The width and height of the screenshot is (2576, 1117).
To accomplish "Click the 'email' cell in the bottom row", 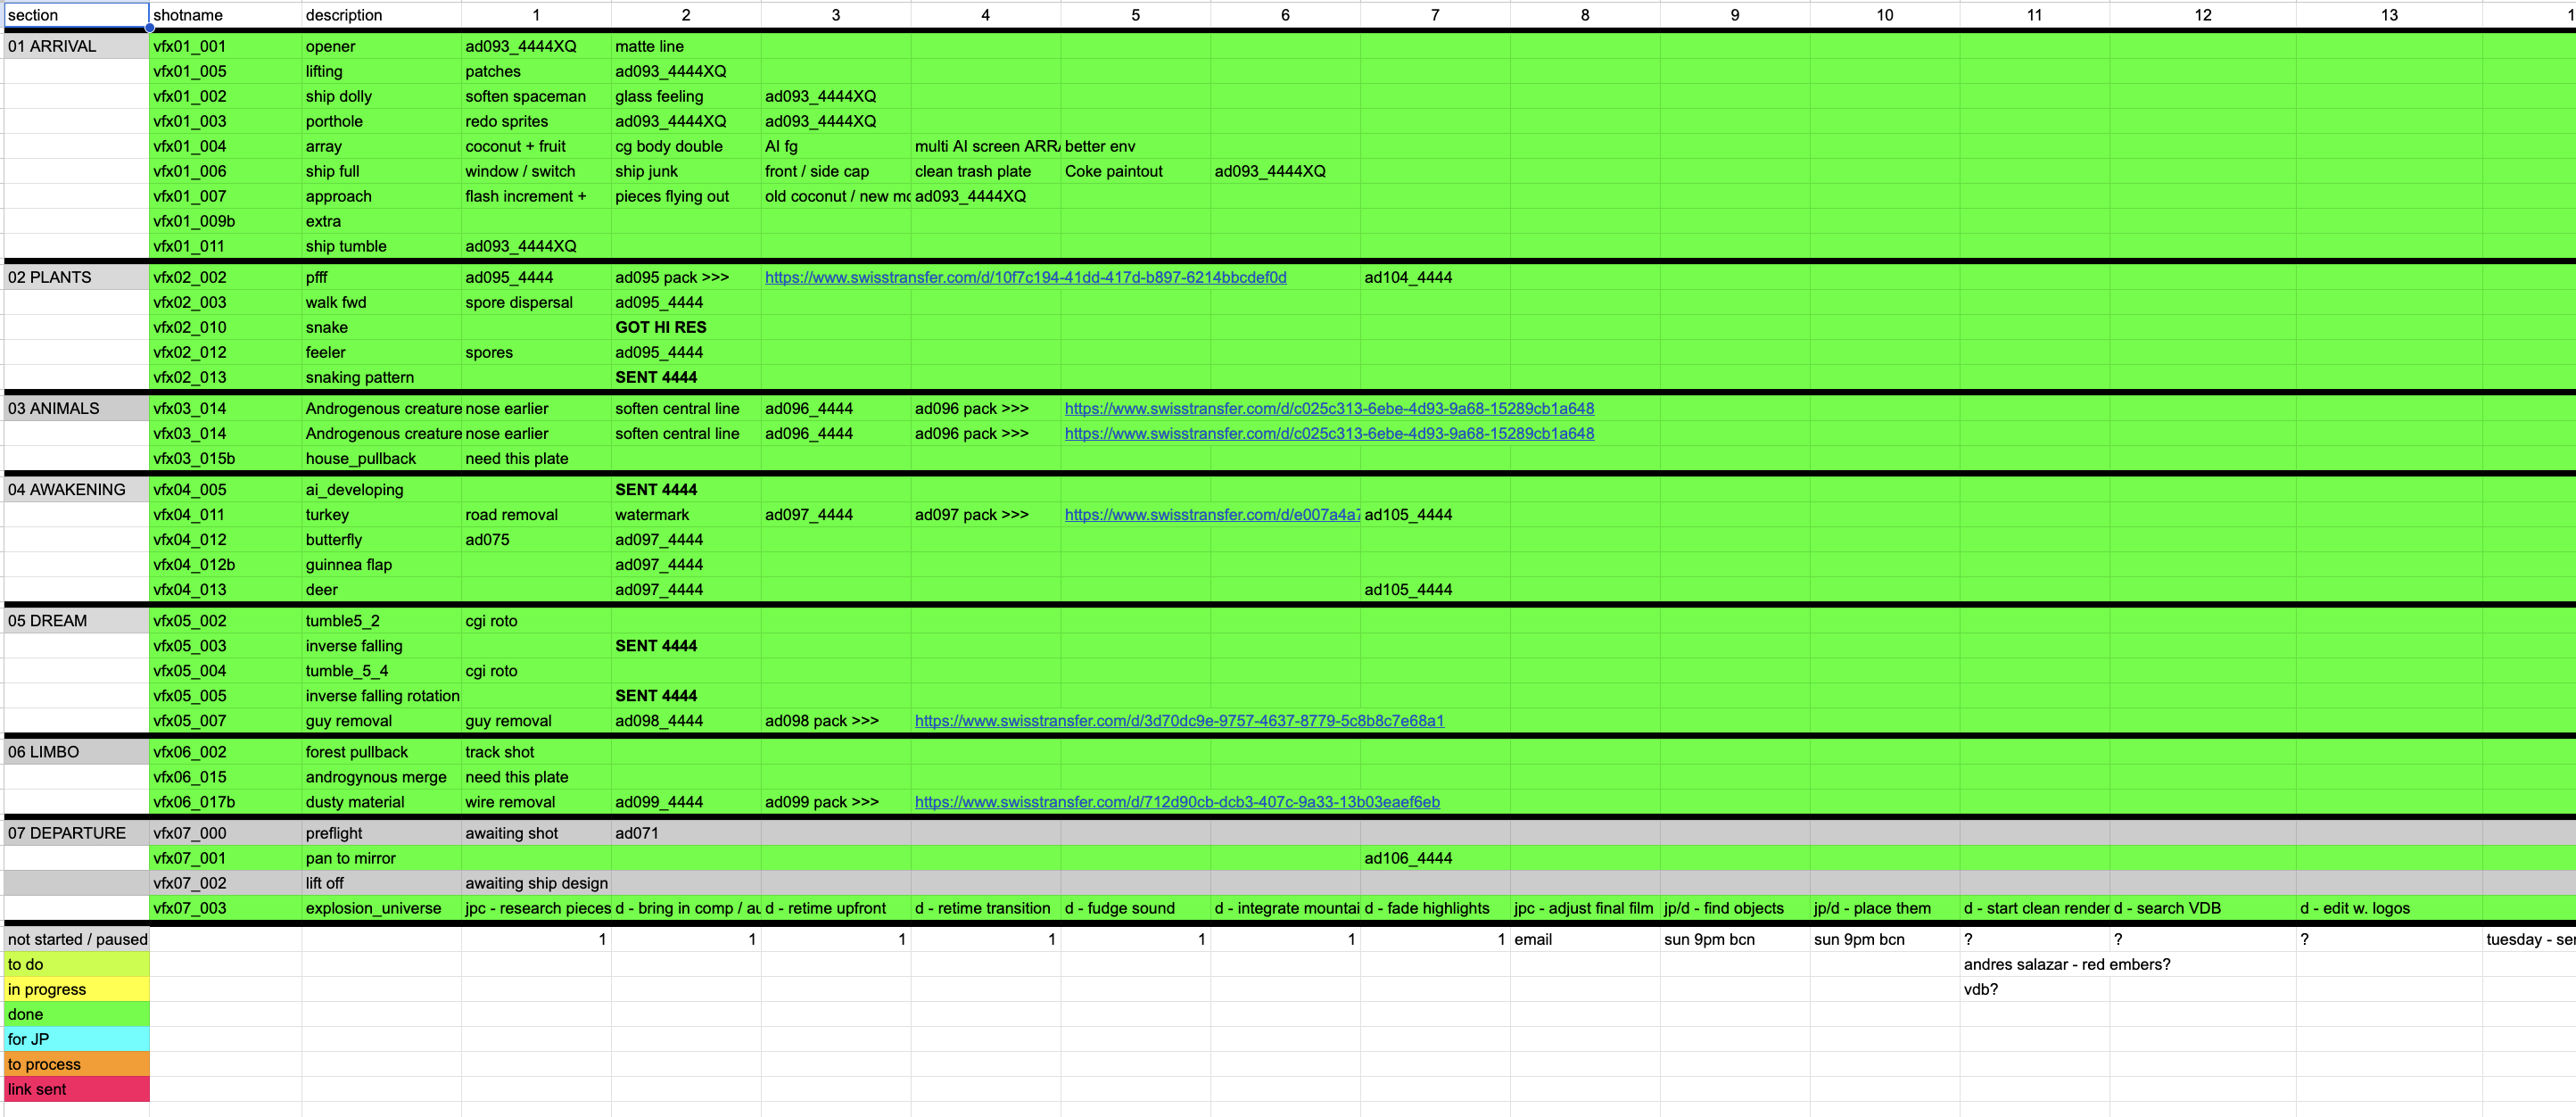I will pos(1584,939).
